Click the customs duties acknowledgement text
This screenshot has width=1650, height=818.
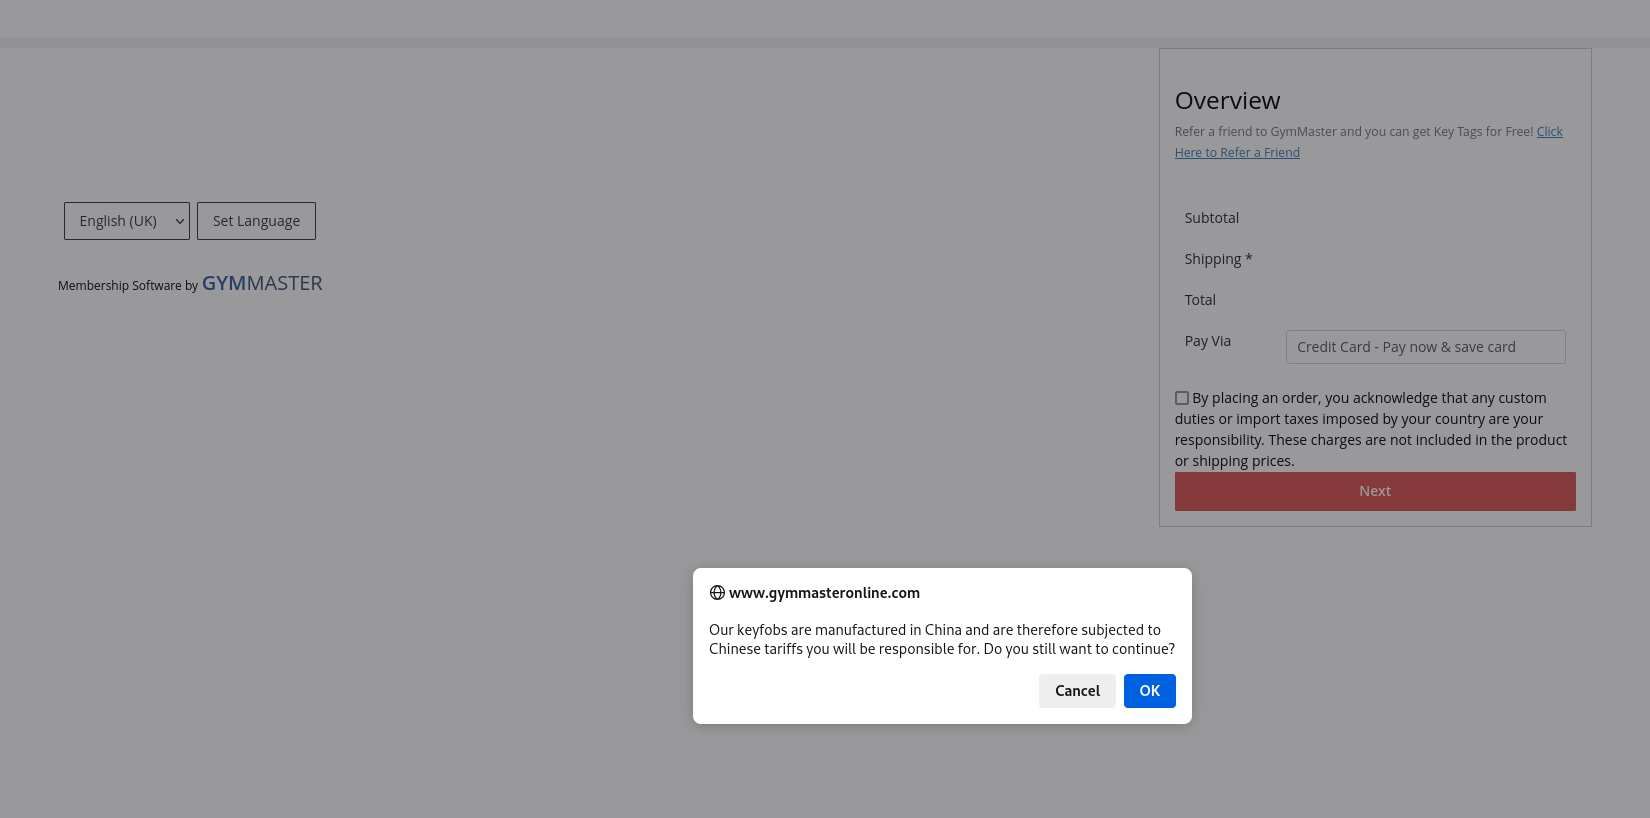(x=1370, y=430)
